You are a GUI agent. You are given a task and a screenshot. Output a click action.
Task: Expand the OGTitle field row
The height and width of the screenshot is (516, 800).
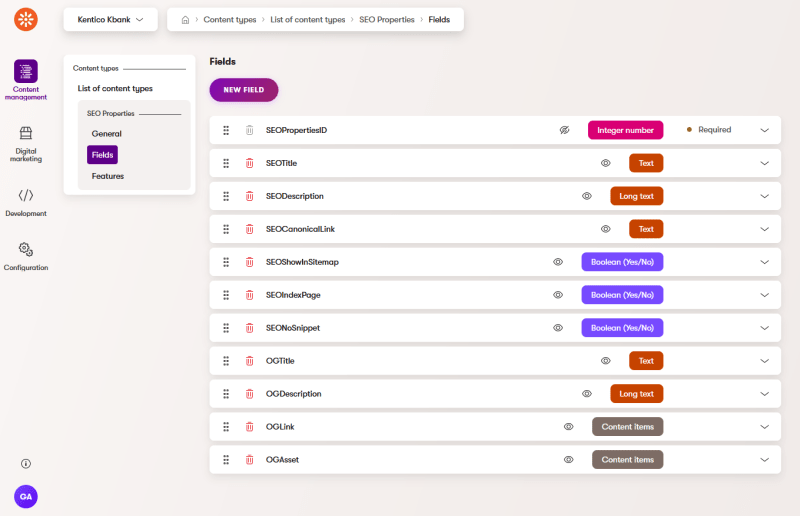point(764,361)
